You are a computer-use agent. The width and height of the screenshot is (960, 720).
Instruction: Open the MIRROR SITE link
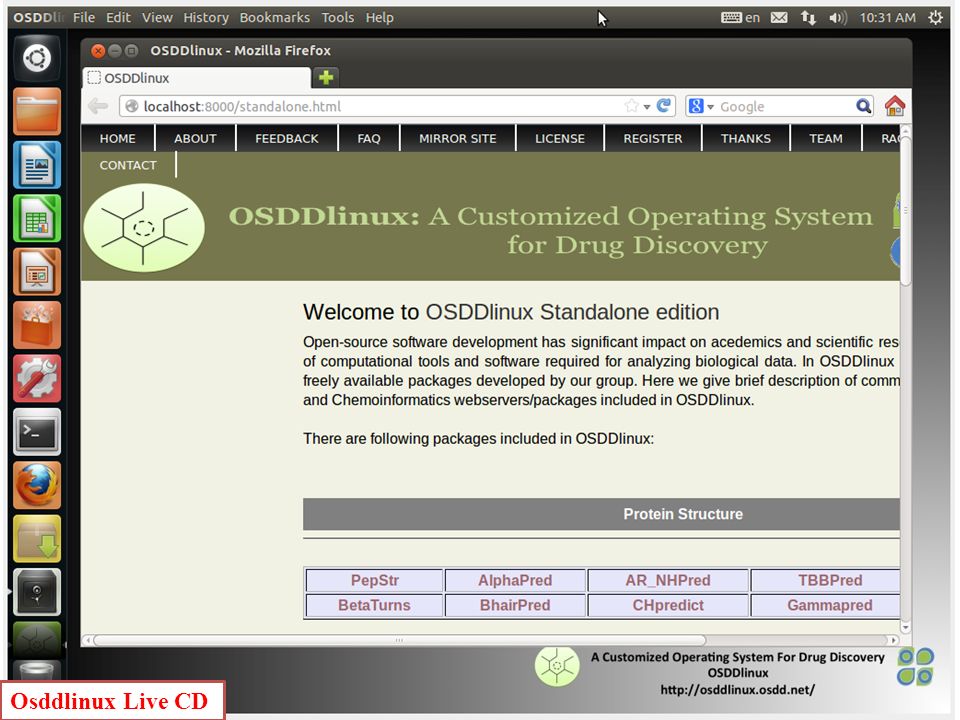point(457,138)
